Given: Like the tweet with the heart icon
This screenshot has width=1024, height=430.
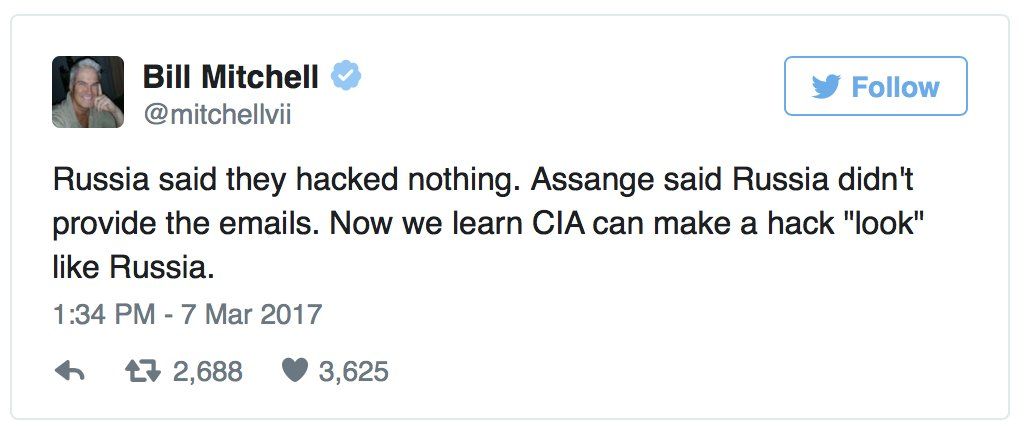Looking at the screenshot, I should pyautogui.click(x=293, y=372).
